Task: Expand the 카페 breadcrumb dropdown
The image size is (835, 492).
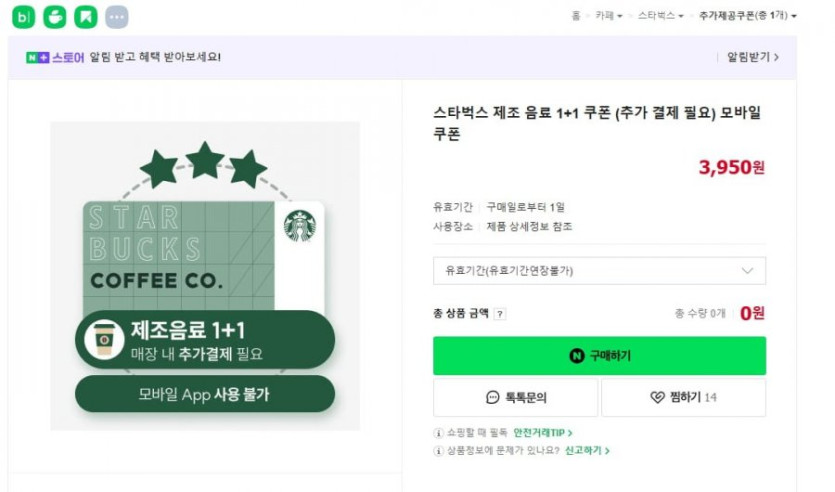Action: tap(609, 16)
